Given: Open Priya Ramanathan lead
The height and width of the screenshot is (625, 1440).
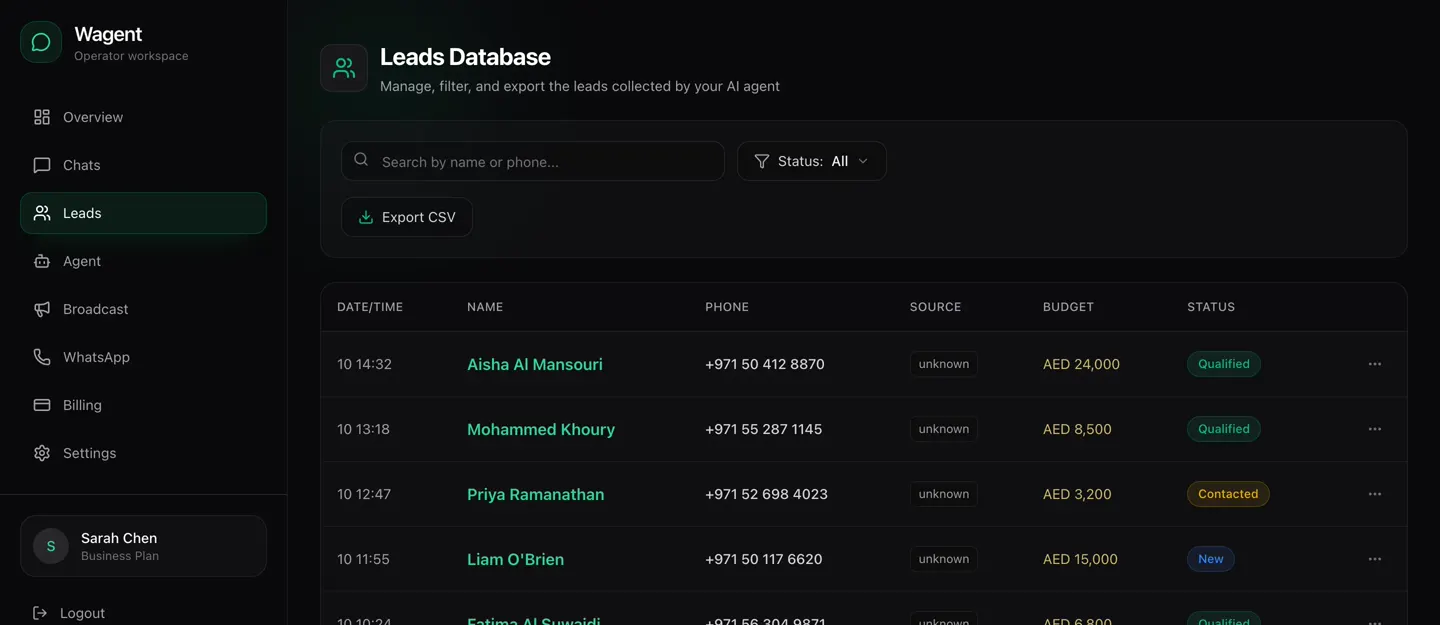Looking at the screenshot, I should pos(535,494).
